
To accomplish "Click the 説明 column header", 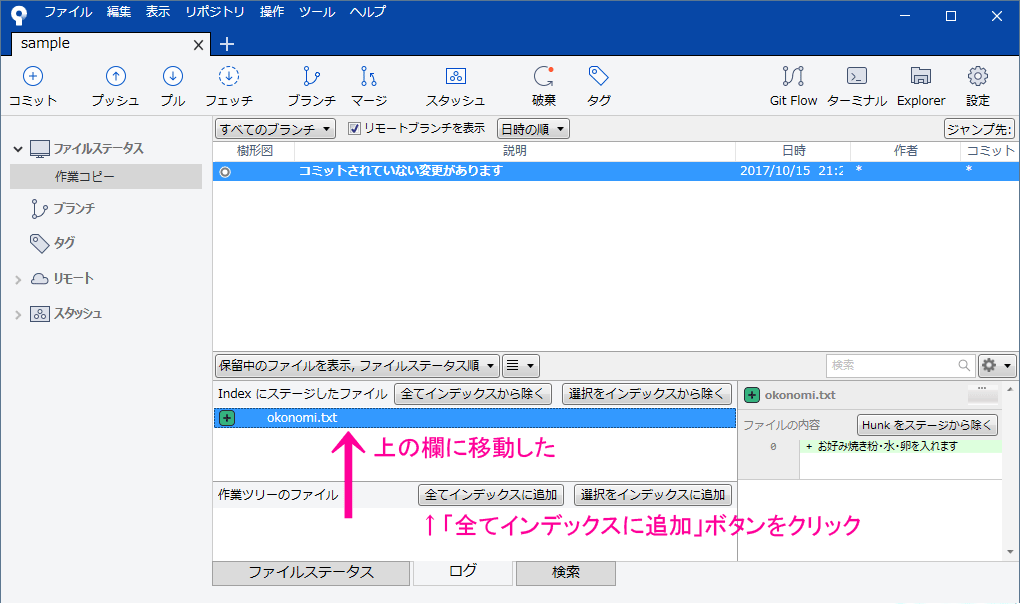I will [515, 151].
